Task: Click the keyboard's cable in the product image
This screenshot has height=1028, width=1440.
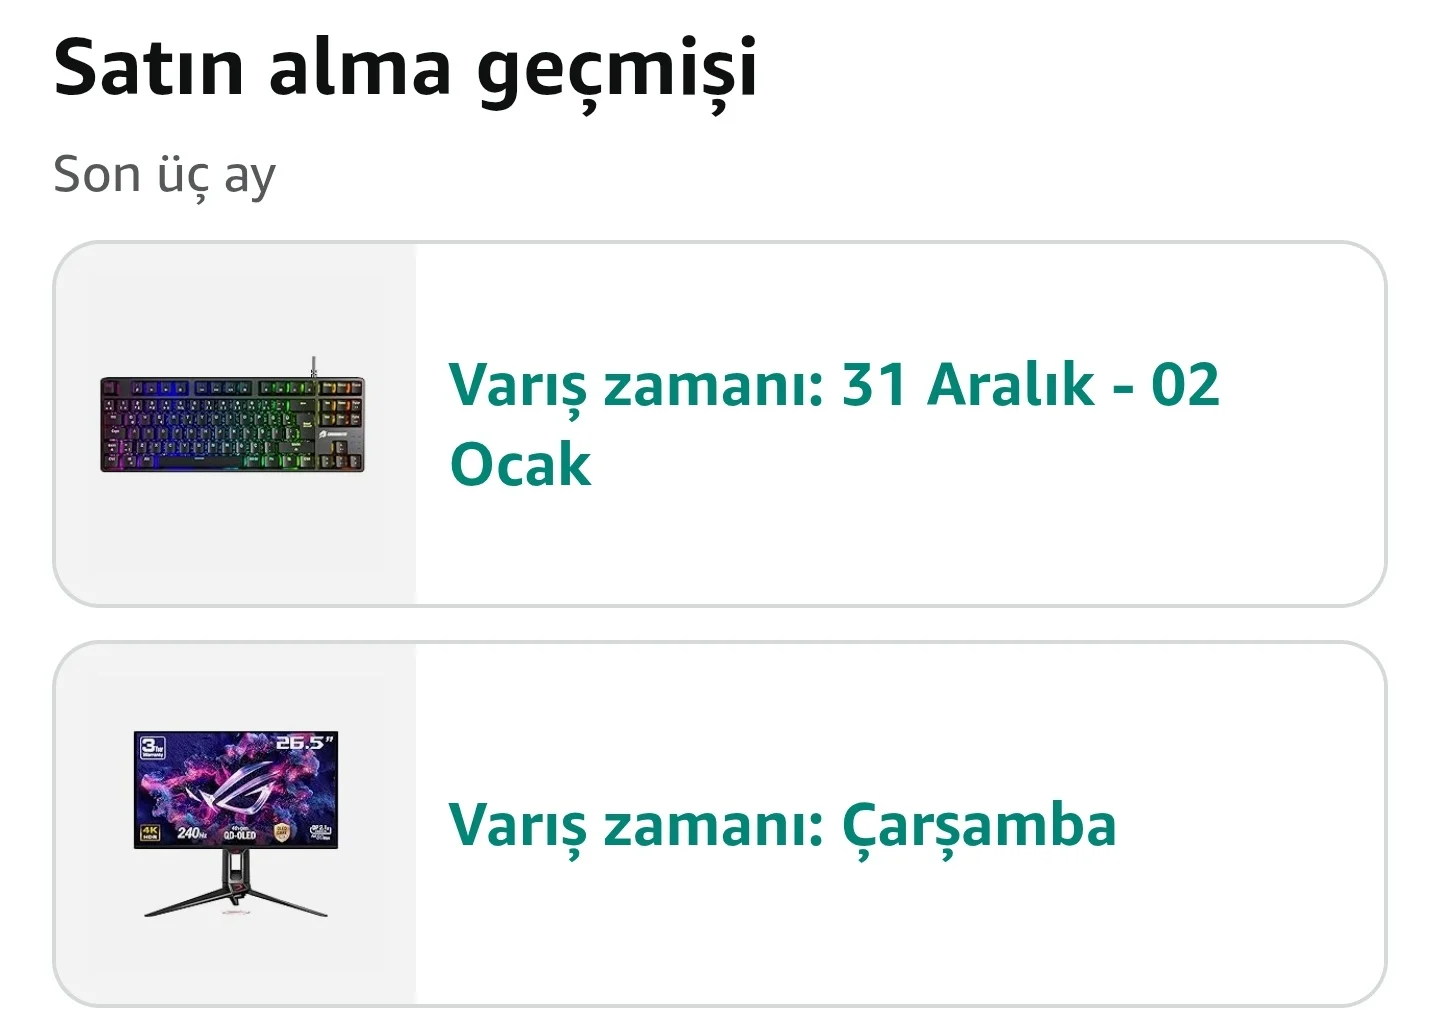Action: coord(313,367)
